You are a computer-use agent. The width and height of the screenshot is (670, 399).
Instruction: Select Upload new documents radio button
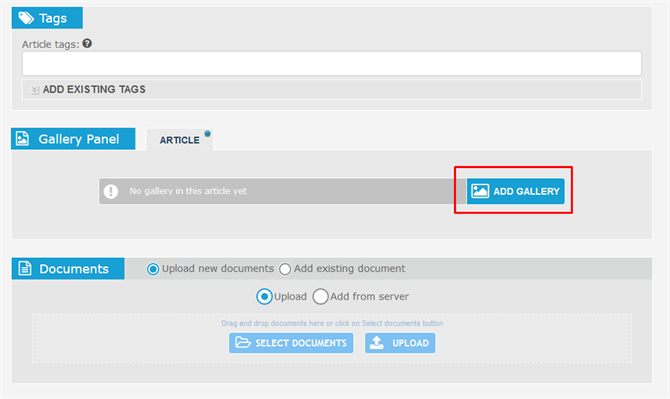153,269
